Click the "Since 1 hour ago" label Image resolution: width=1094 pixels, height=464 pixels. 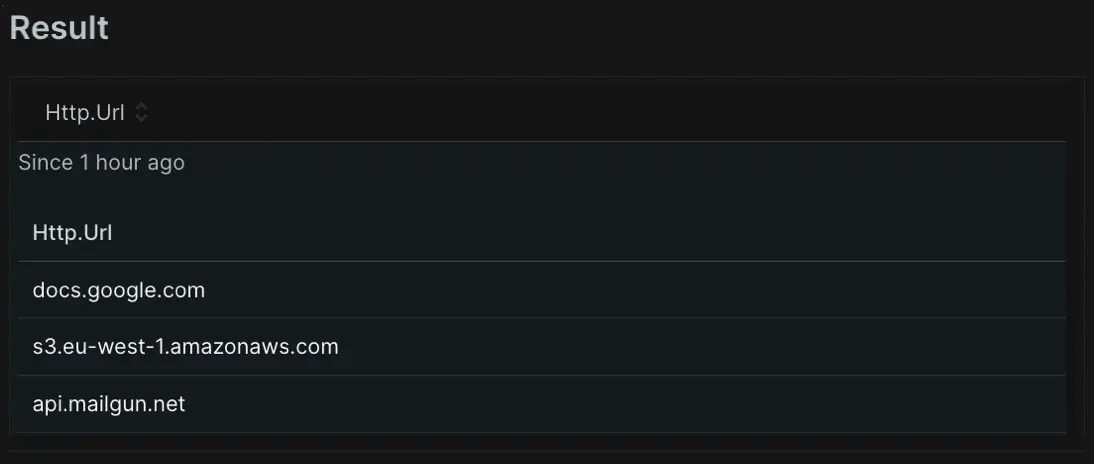point(101,162)
